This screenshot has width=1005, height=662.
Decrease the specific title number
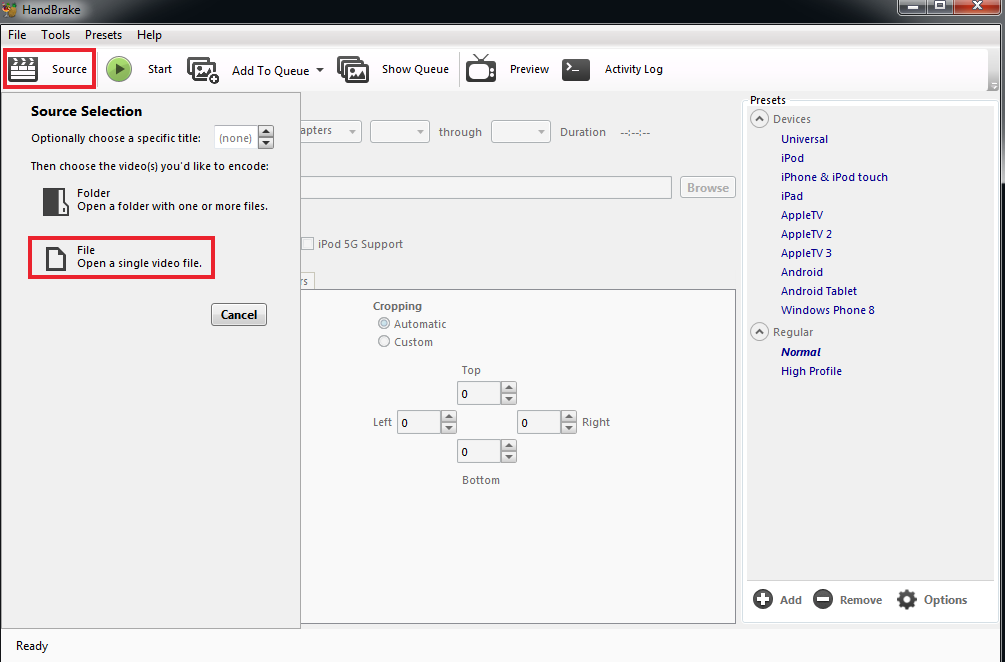tap(265, 143)
